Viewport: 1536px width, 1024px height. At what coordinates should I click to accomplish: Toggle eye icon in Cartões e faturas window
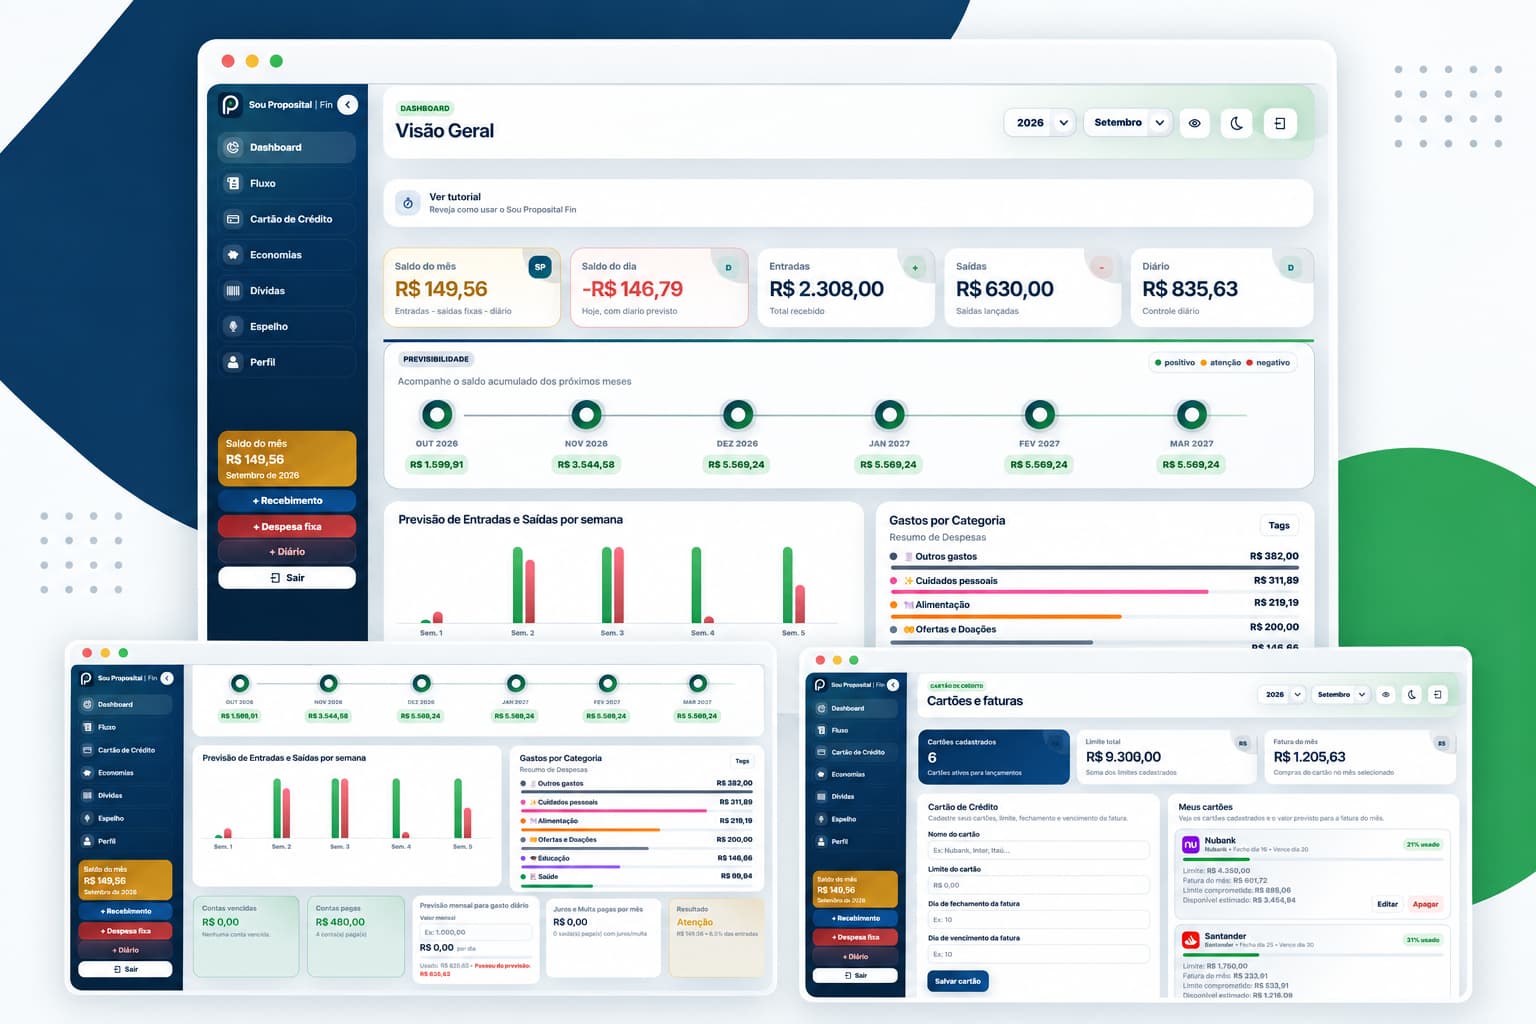[x=1386, y=694]
